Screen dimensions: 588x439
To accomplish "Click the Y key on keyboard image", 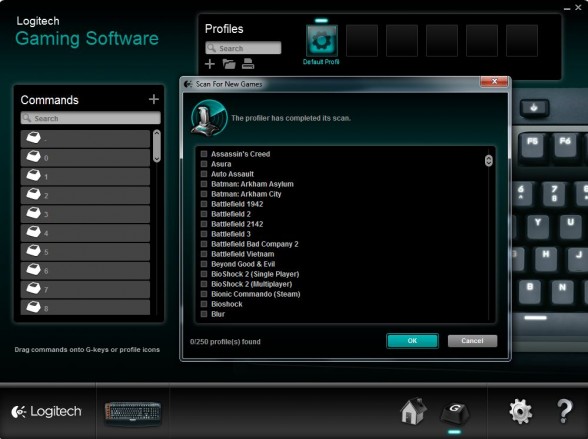I will tap(538, 226).
